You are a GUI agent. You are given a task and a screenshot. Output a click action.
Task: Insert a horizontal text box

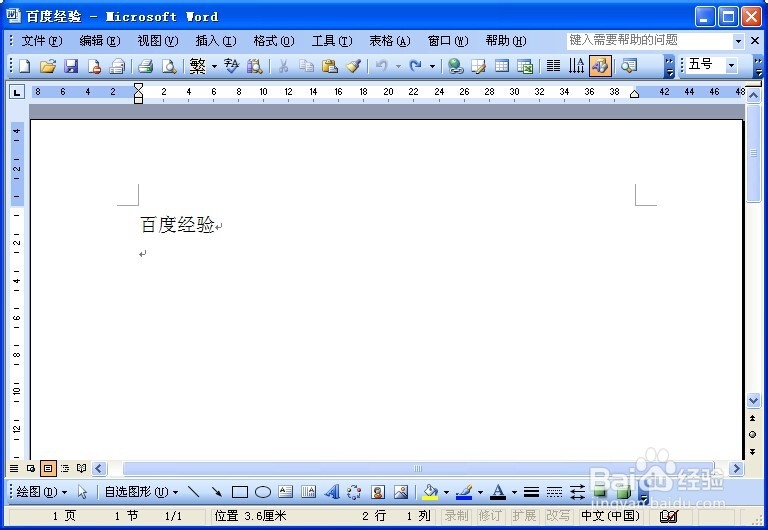[285, 491]
